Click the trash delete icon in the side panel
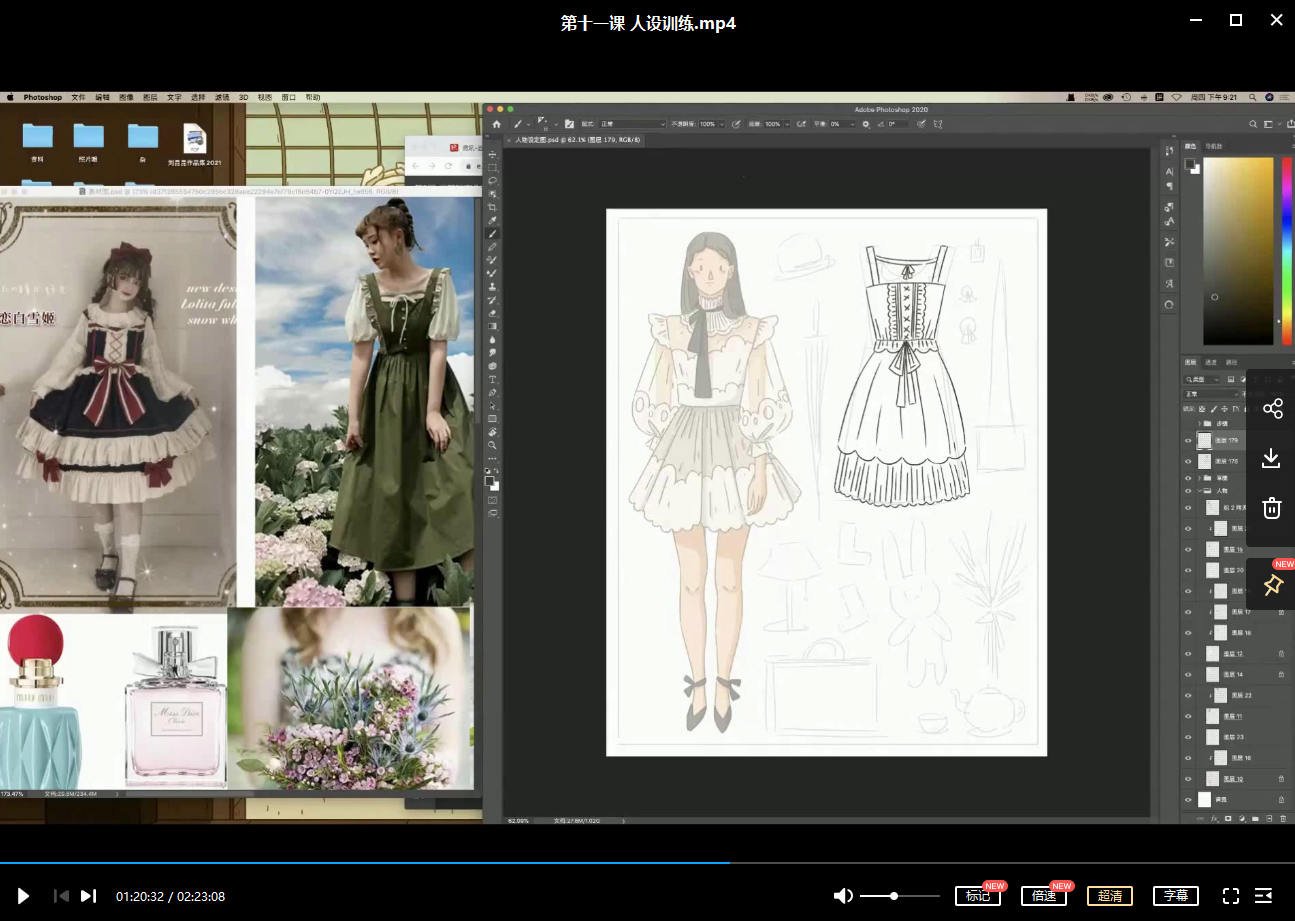 point(1271,507)
